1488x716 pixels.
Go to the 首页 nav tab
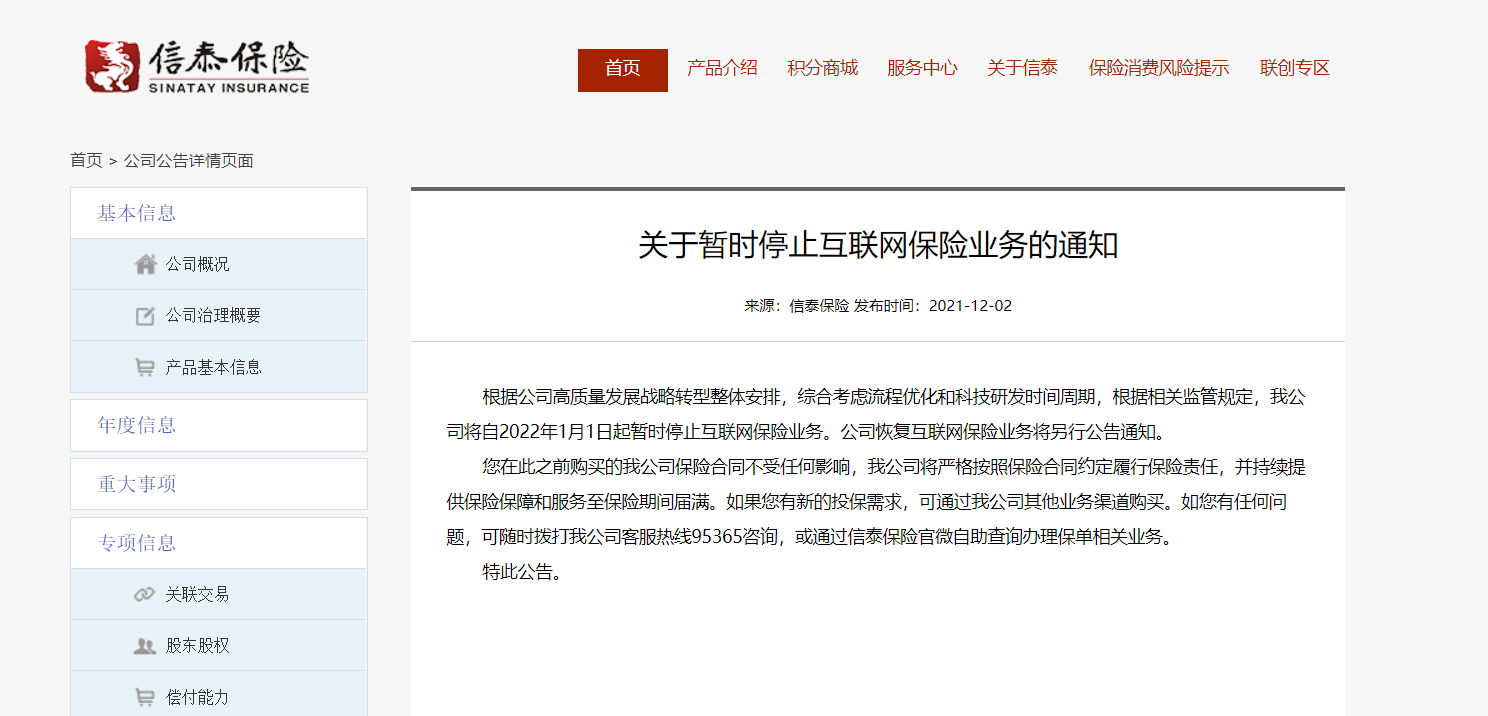click(623, 69)
